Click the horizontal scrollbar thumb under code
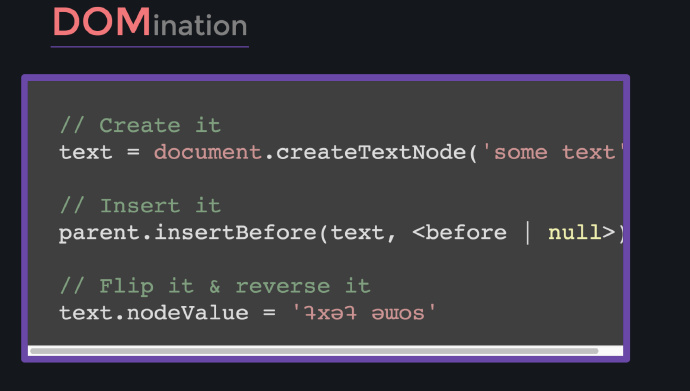Viewport: 690px width, 391px height. tap(314, 351)
